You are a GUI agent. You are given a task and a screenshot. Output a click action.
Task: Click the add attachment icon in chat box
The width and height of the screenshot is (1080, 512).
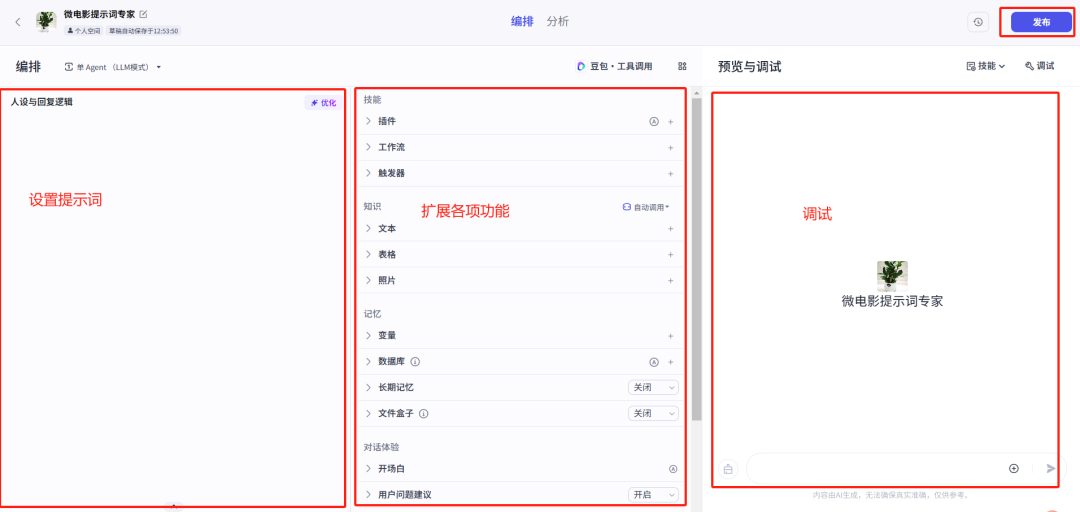tap(1013, 468)
